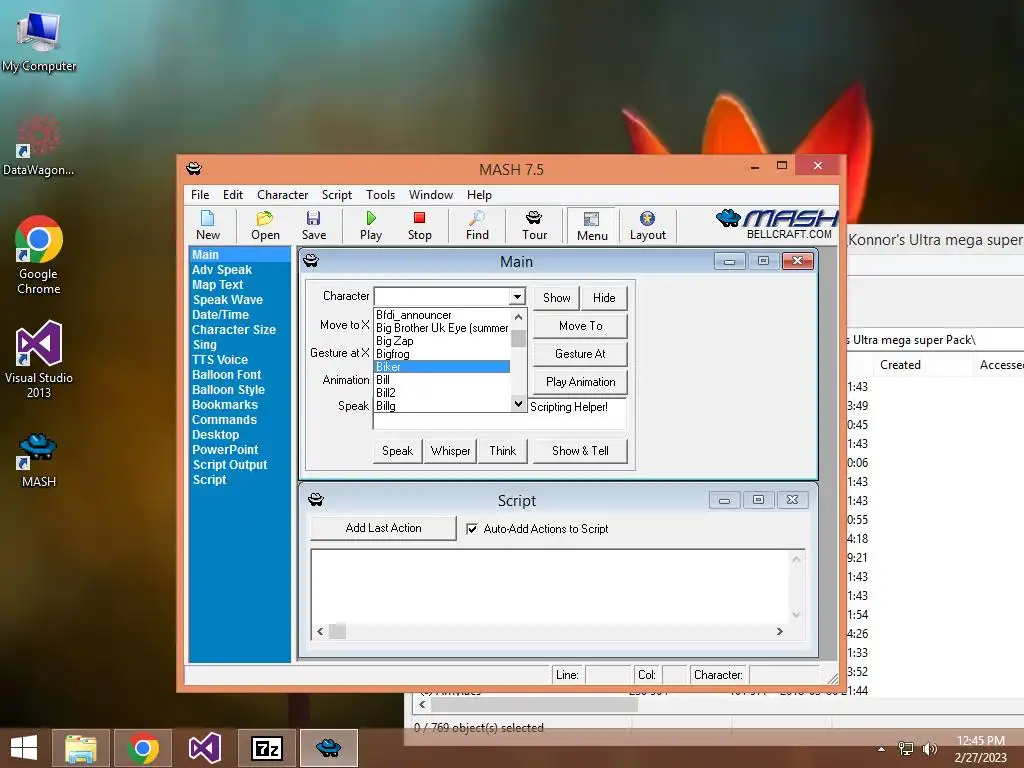Play the script with the green Play icon
Image resolution: width=1024 pixels, height=768 pixels.
(x=370, y=225)
